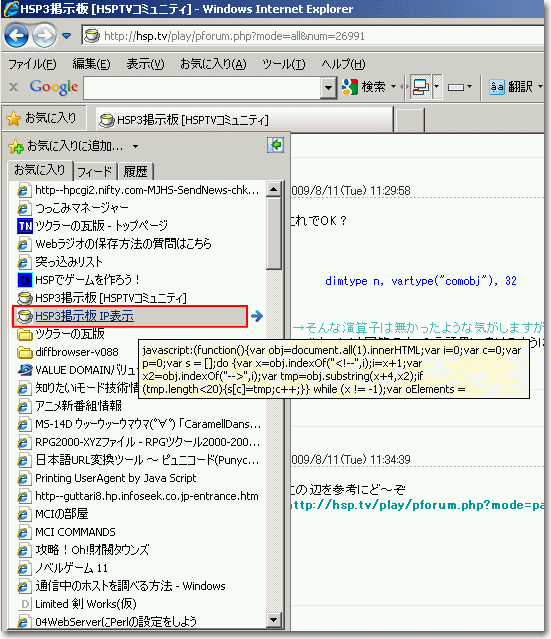Click D icon of Limited 剣 Works(仮)
The image size is (551, 639).
coord(24,604)
